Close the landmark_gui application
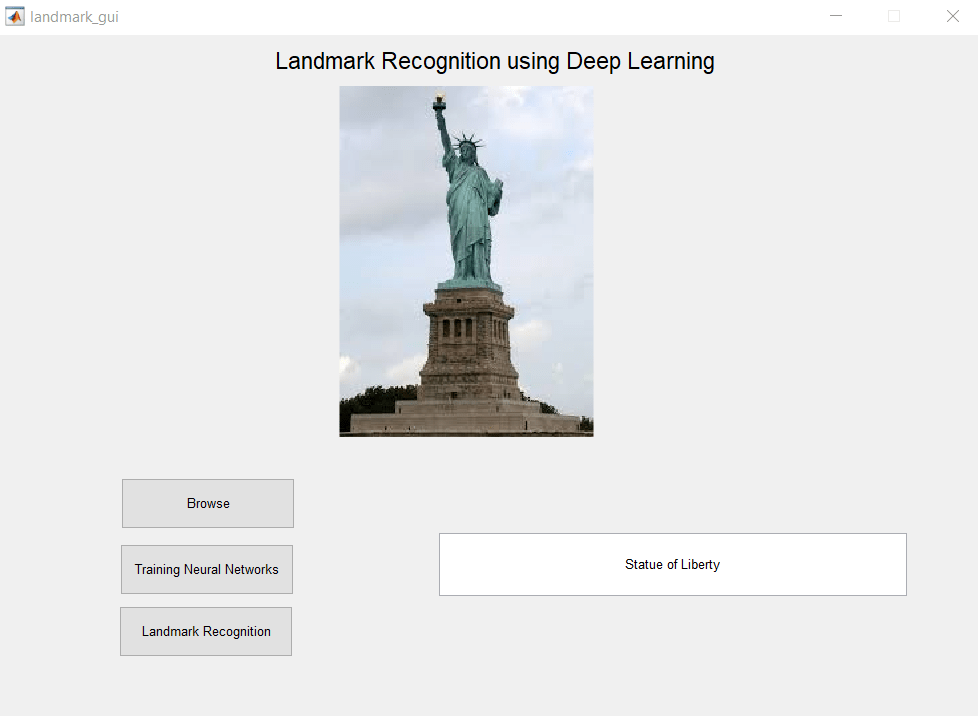The height and width of the screenshot is (716, 978). click(951, 16)
